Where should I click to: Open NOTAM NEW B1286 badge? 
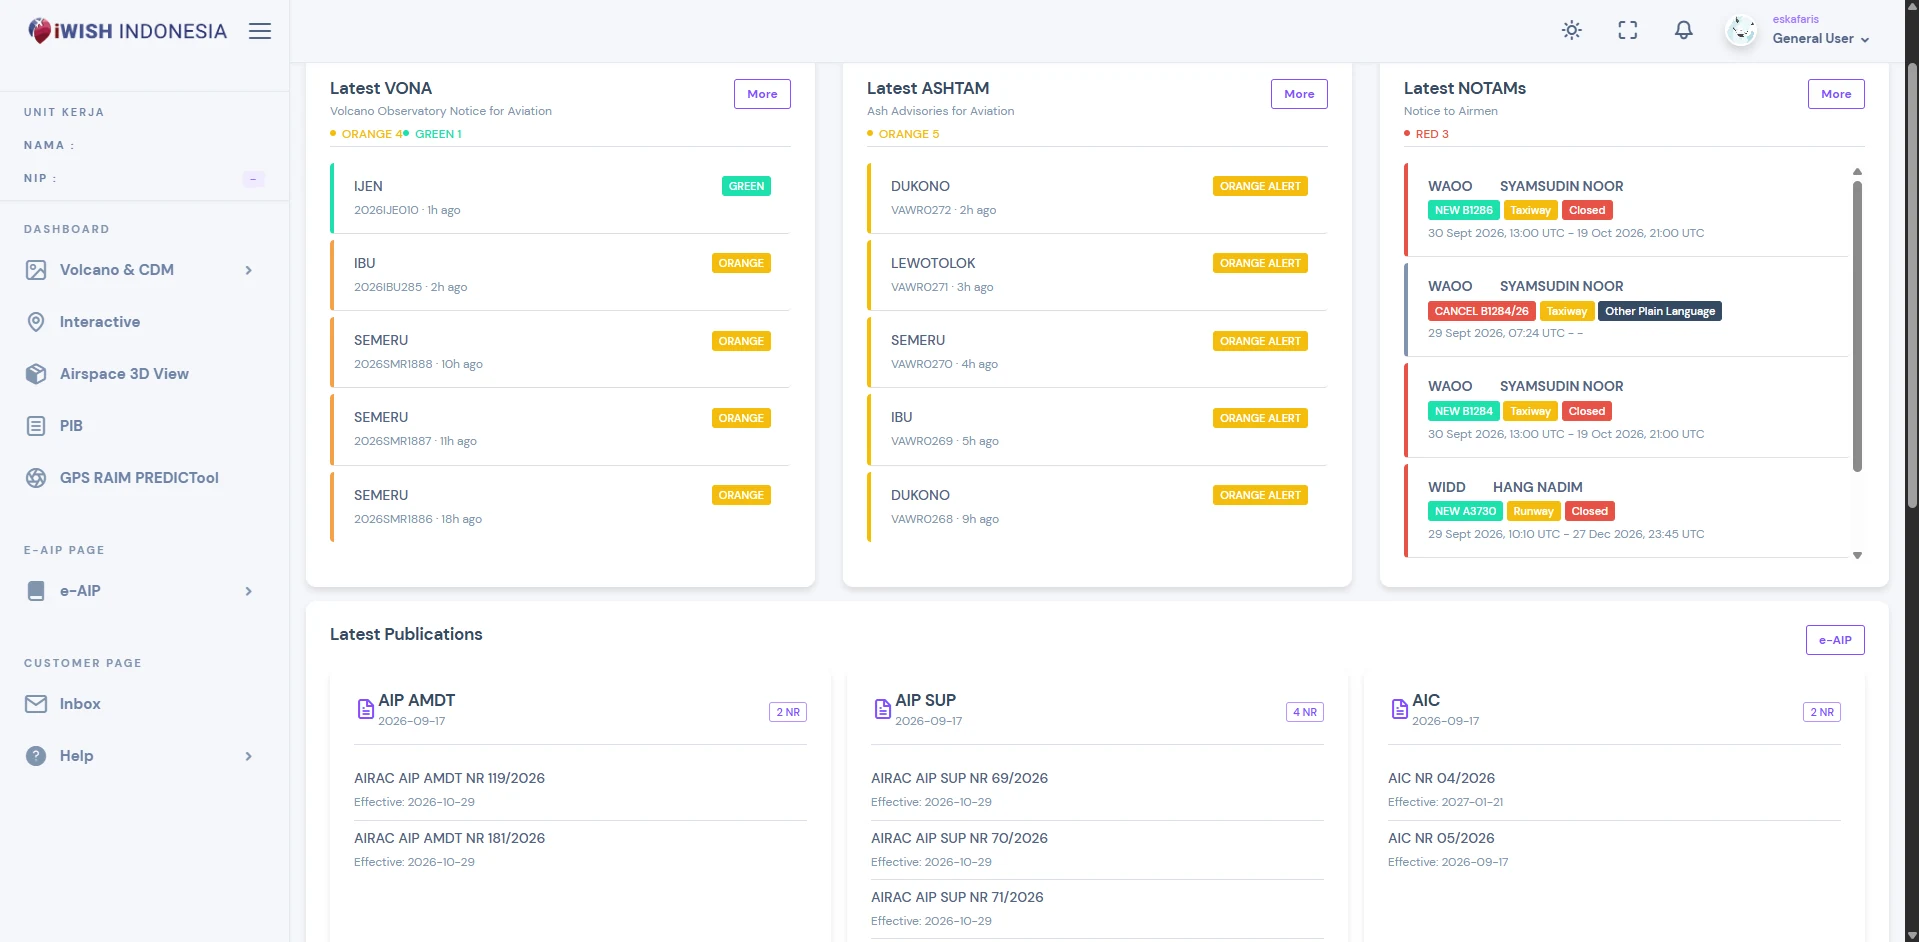point(1463,210)
